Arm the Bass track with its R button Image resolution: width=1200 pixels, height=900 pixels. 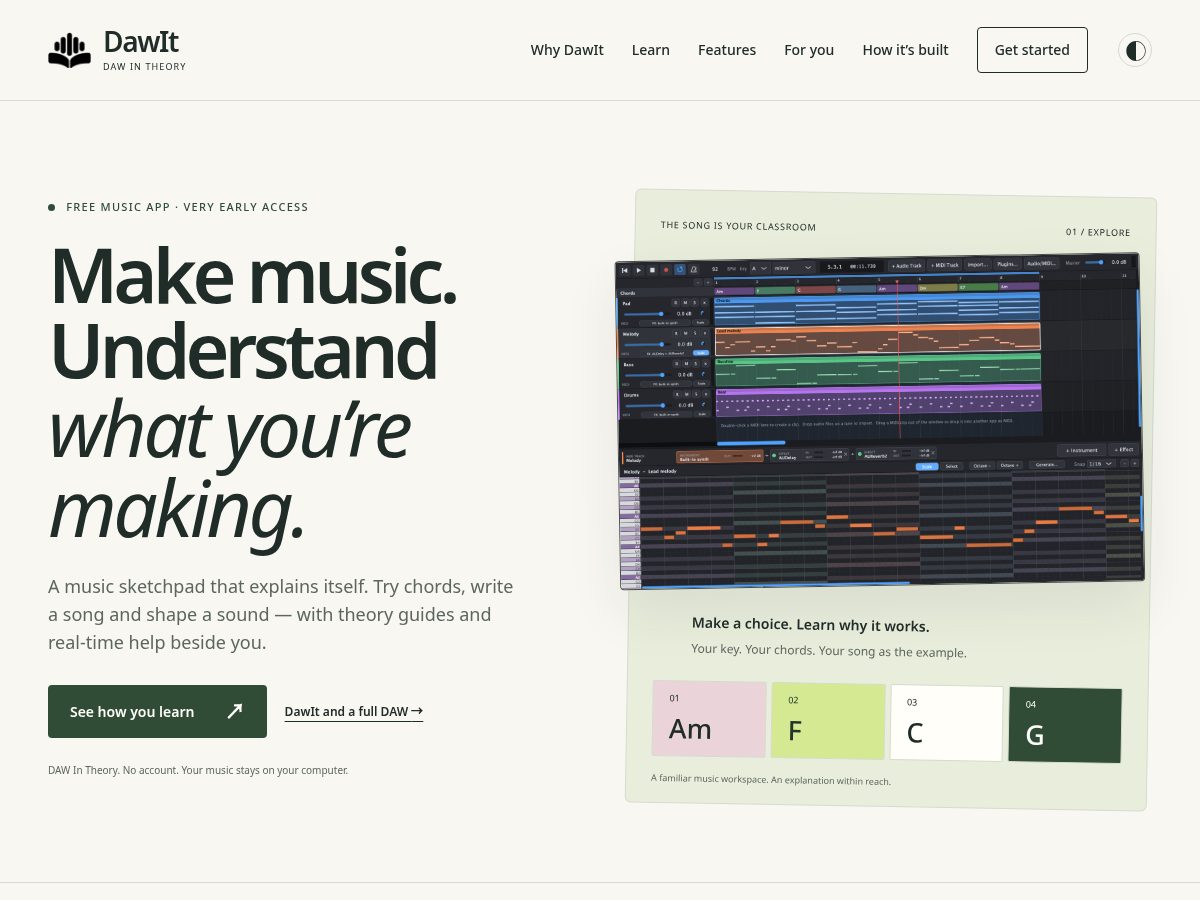tap(677, 364)
